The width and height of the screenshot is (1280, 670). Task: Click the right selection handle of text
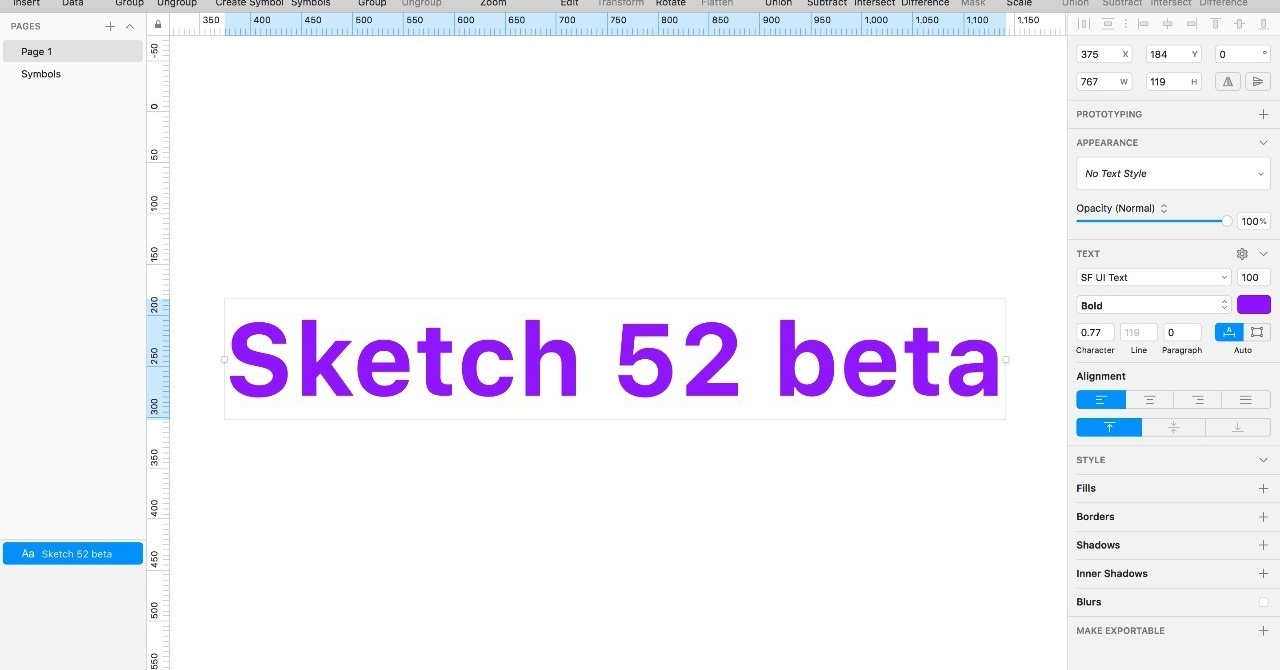(1006, 359)
